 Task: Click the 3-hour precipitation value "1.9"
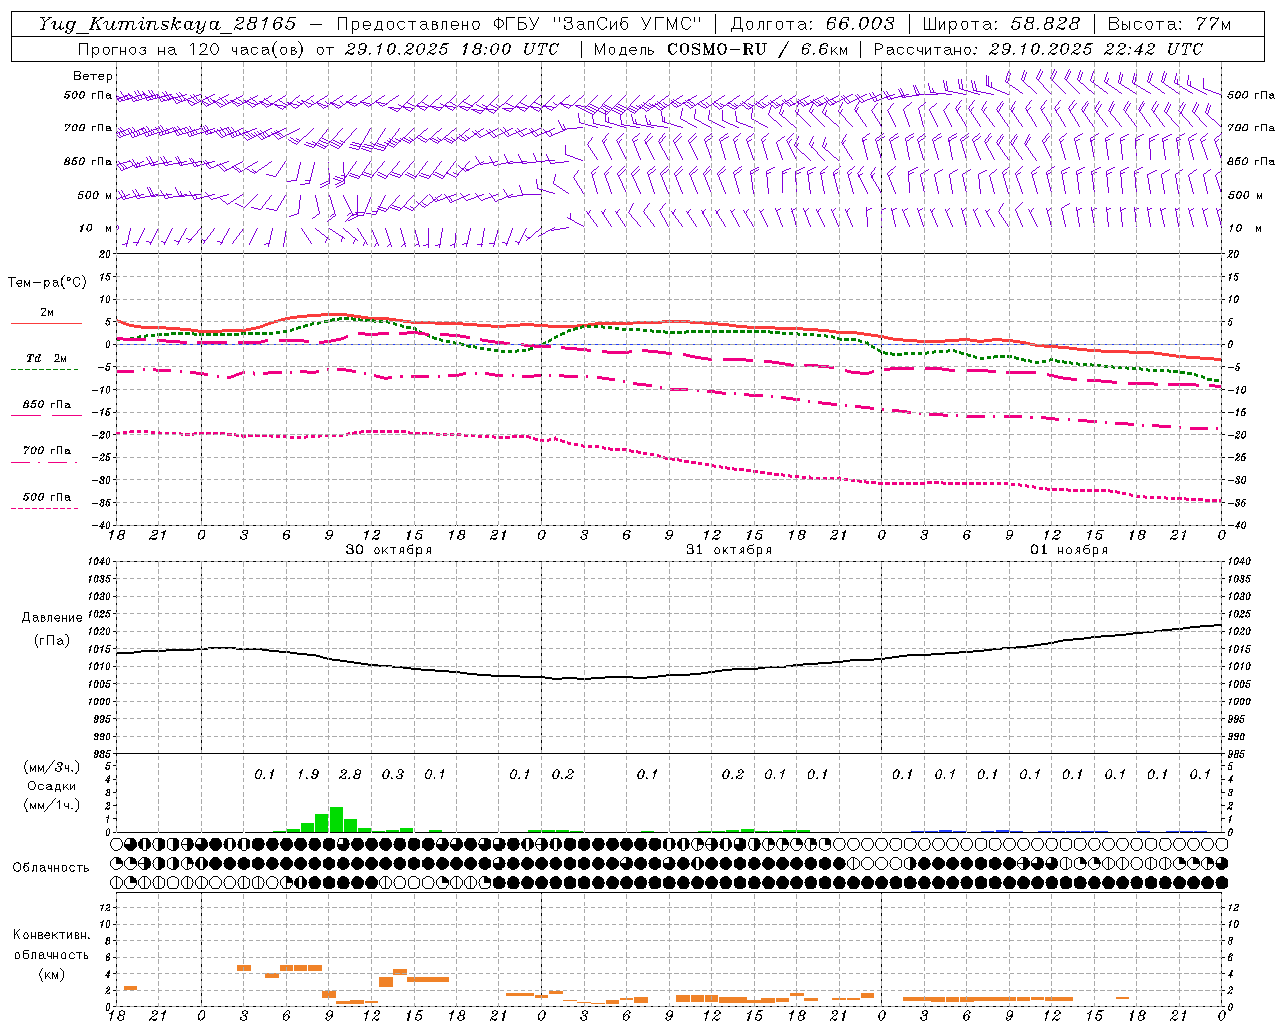point(308,774)
